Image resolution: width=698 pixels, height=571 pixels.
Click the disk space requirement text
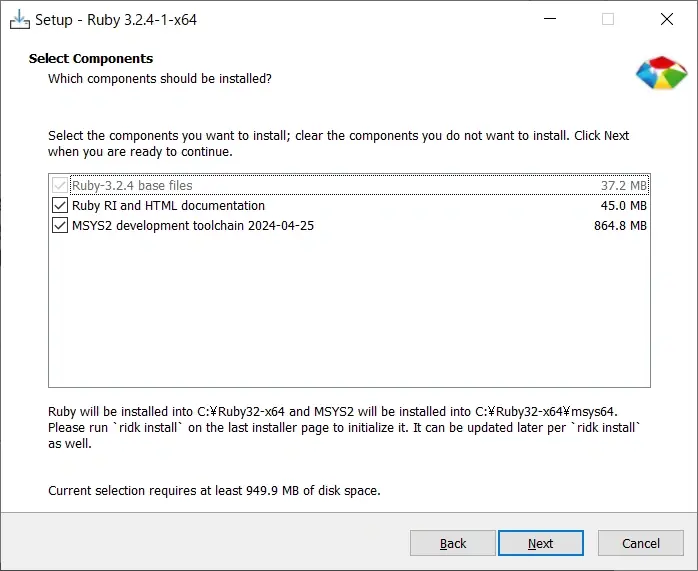(x=214, y=490)
